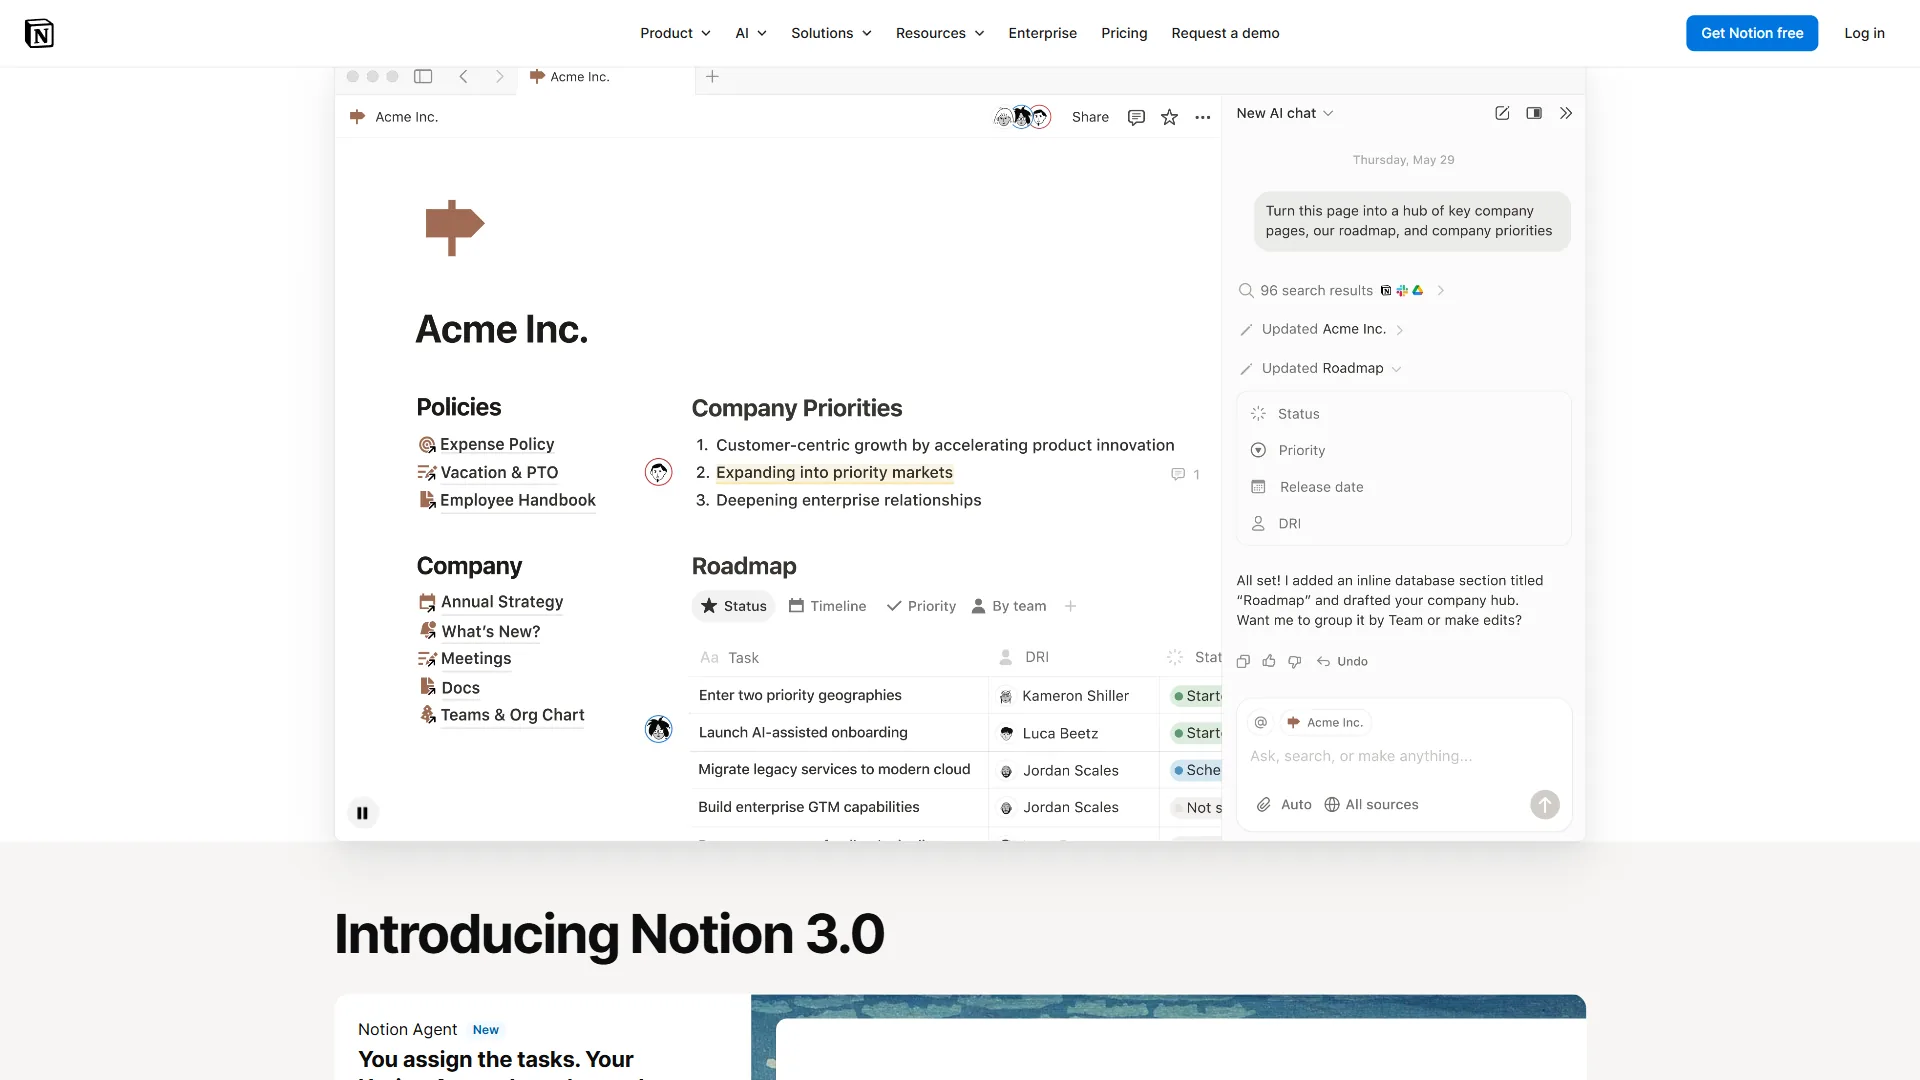Open the three-dot page menu
This screenshot has width=1920, height=1080.
1203,117
